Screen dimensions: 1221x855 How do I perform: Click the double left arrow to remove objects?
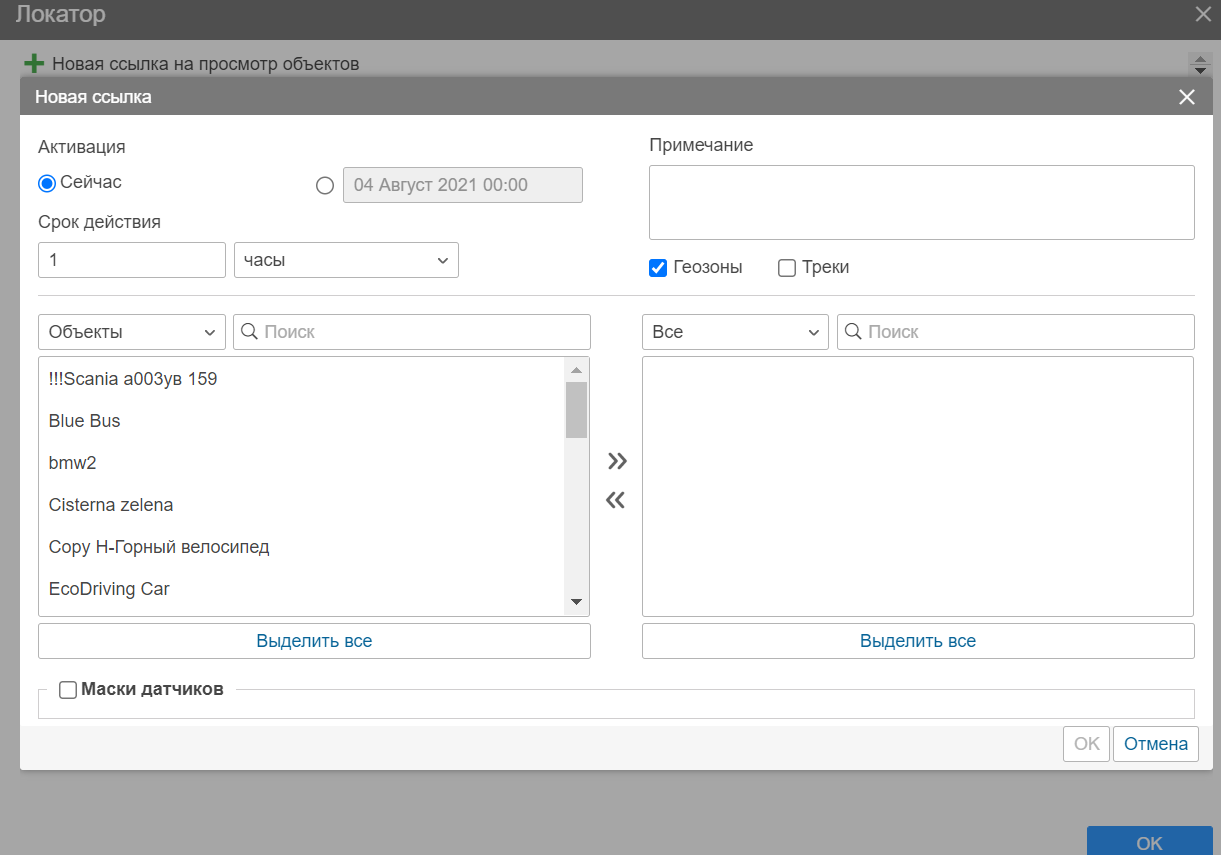pyautogui.click(x=615, y=500)
